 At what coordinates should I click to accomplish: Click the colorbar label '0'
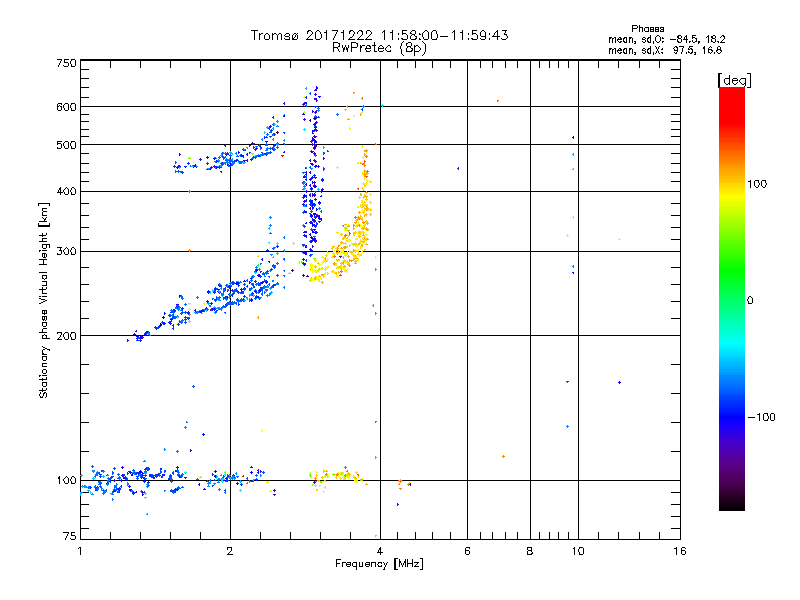pyautogui.click(x=749, y=301)
